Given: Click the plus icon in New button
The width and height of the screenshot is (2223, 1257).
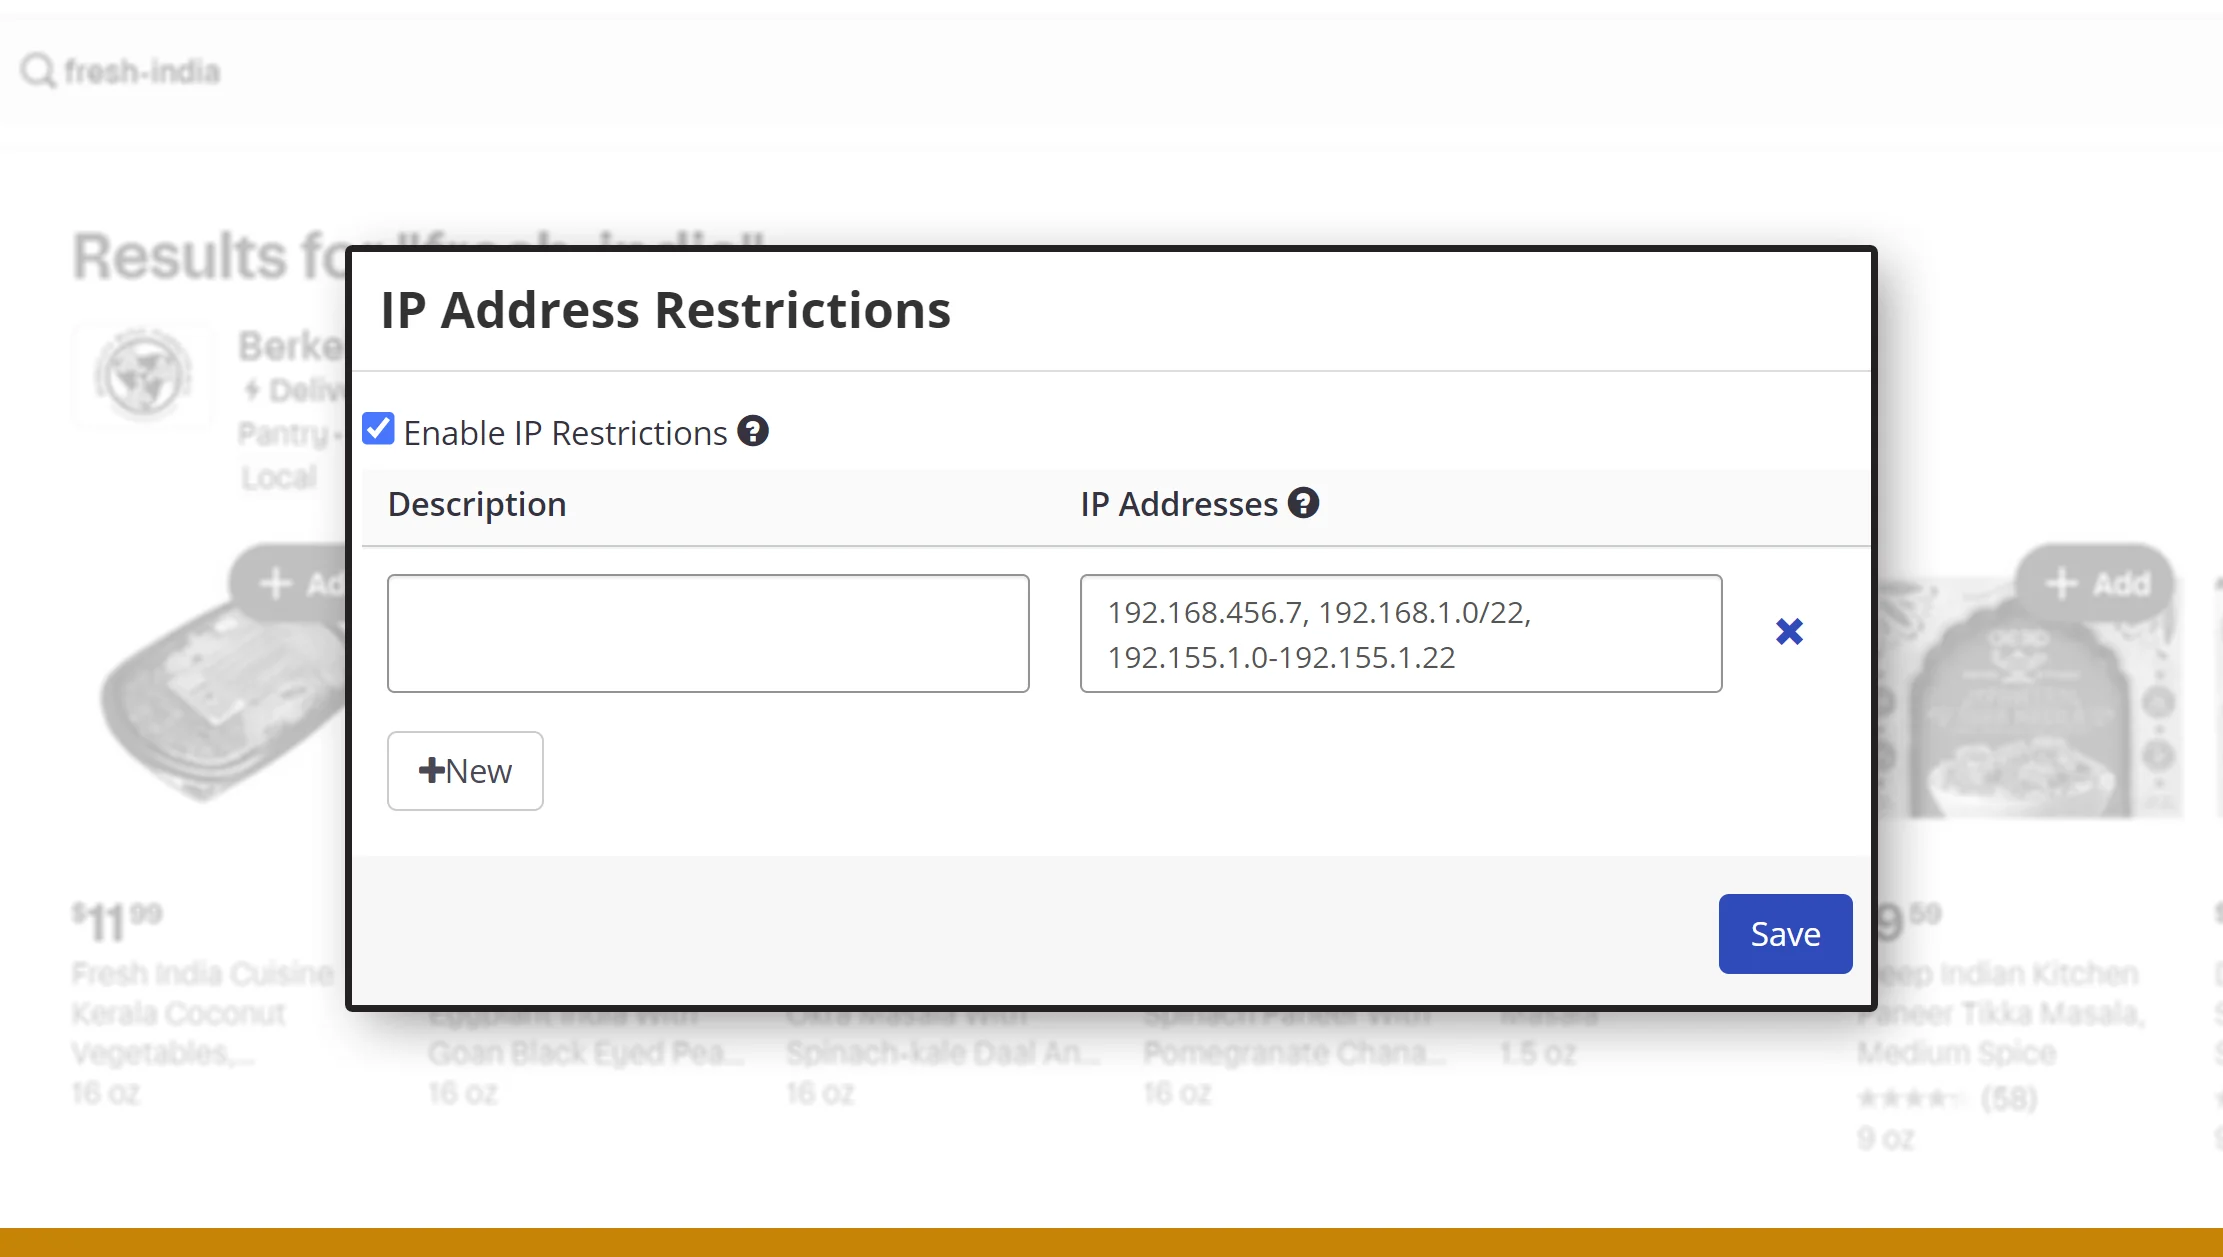Looking at the screenshot, I should [x=431, y=770].
